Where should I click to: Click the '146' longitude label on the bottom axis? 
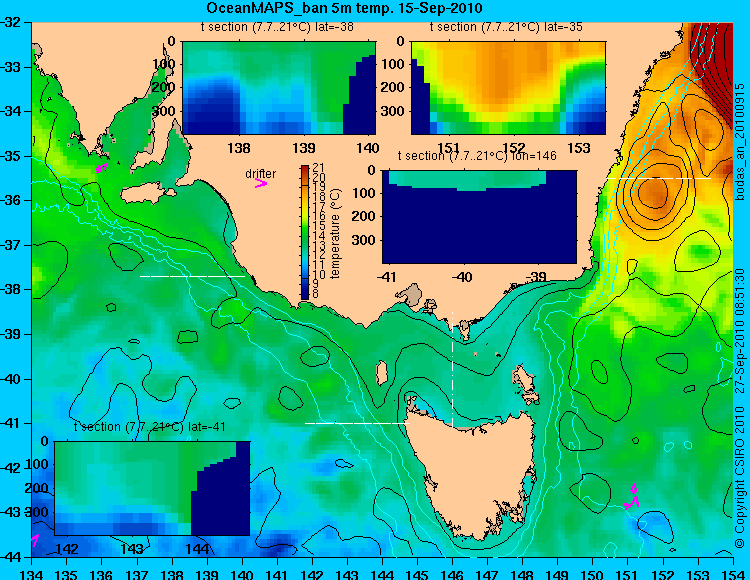pyautogui.click(x=452, y=574)
